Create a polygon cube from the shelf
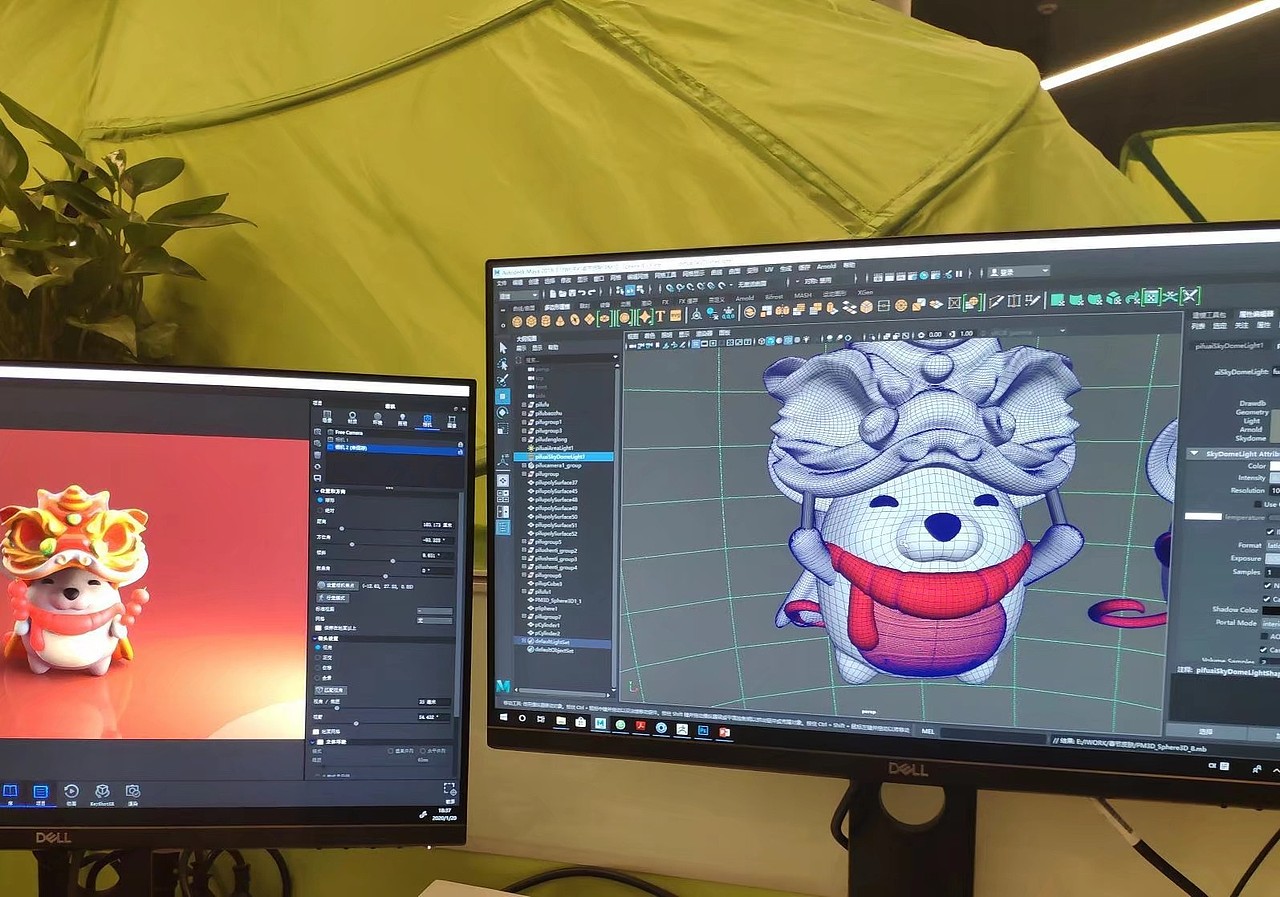Screen dimensions: 1280x897 coord(531,321)
